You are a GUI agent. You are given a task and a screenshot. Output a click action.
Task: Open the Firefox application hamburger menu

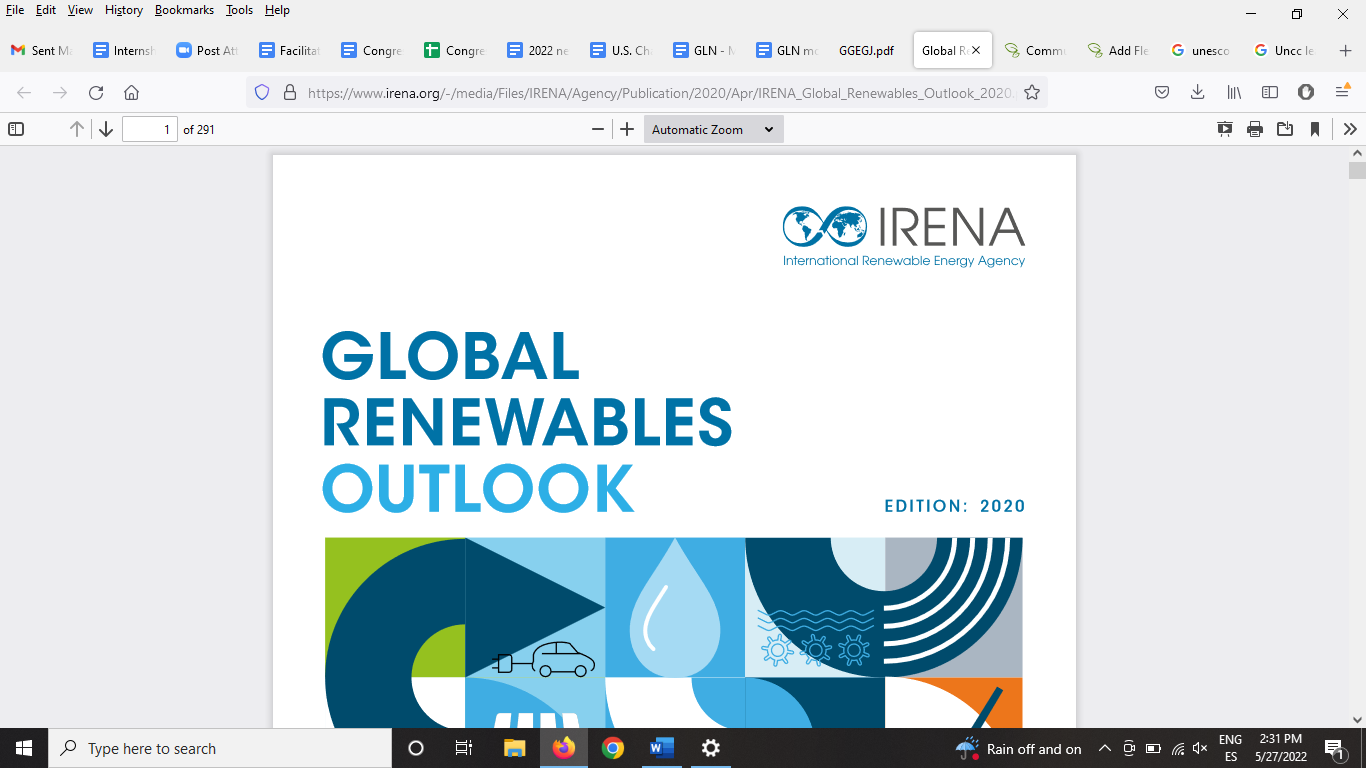point(1343,92)
